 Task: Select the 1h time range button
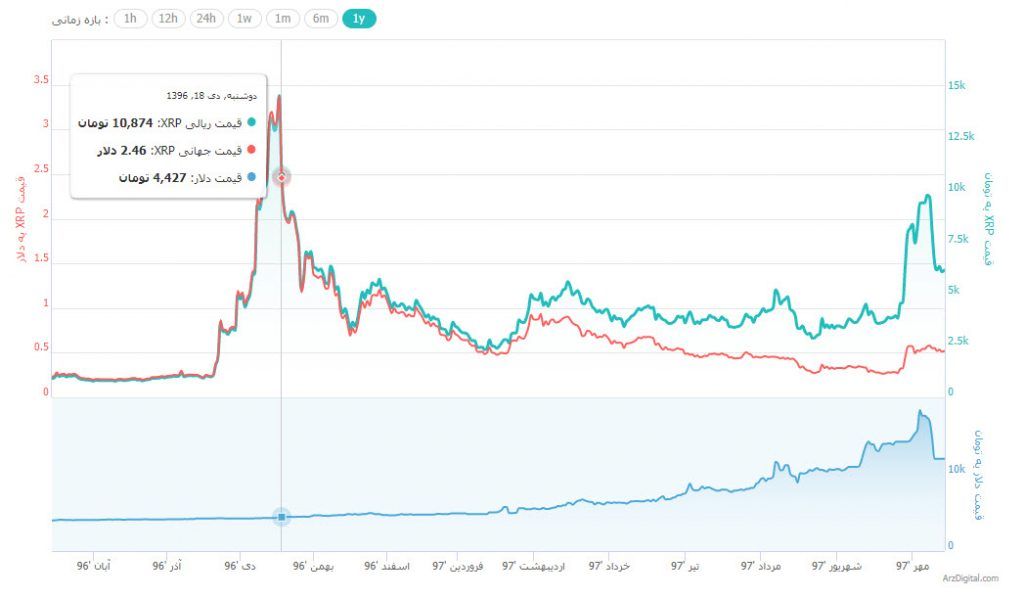point(130,18)
